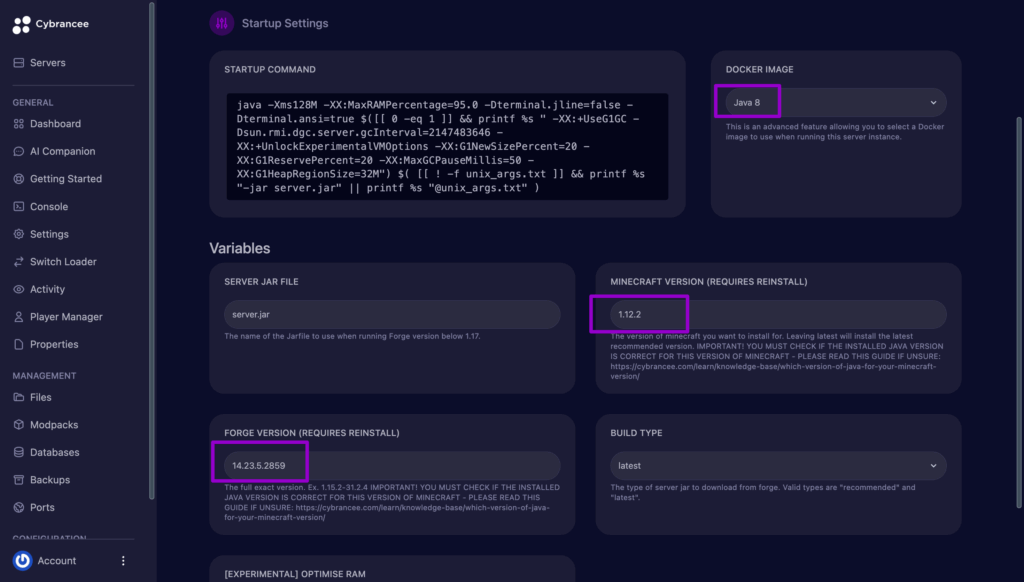1024x582 pixels.
Task: Click the Backups archive icon
Action: [x=18, y=479]
